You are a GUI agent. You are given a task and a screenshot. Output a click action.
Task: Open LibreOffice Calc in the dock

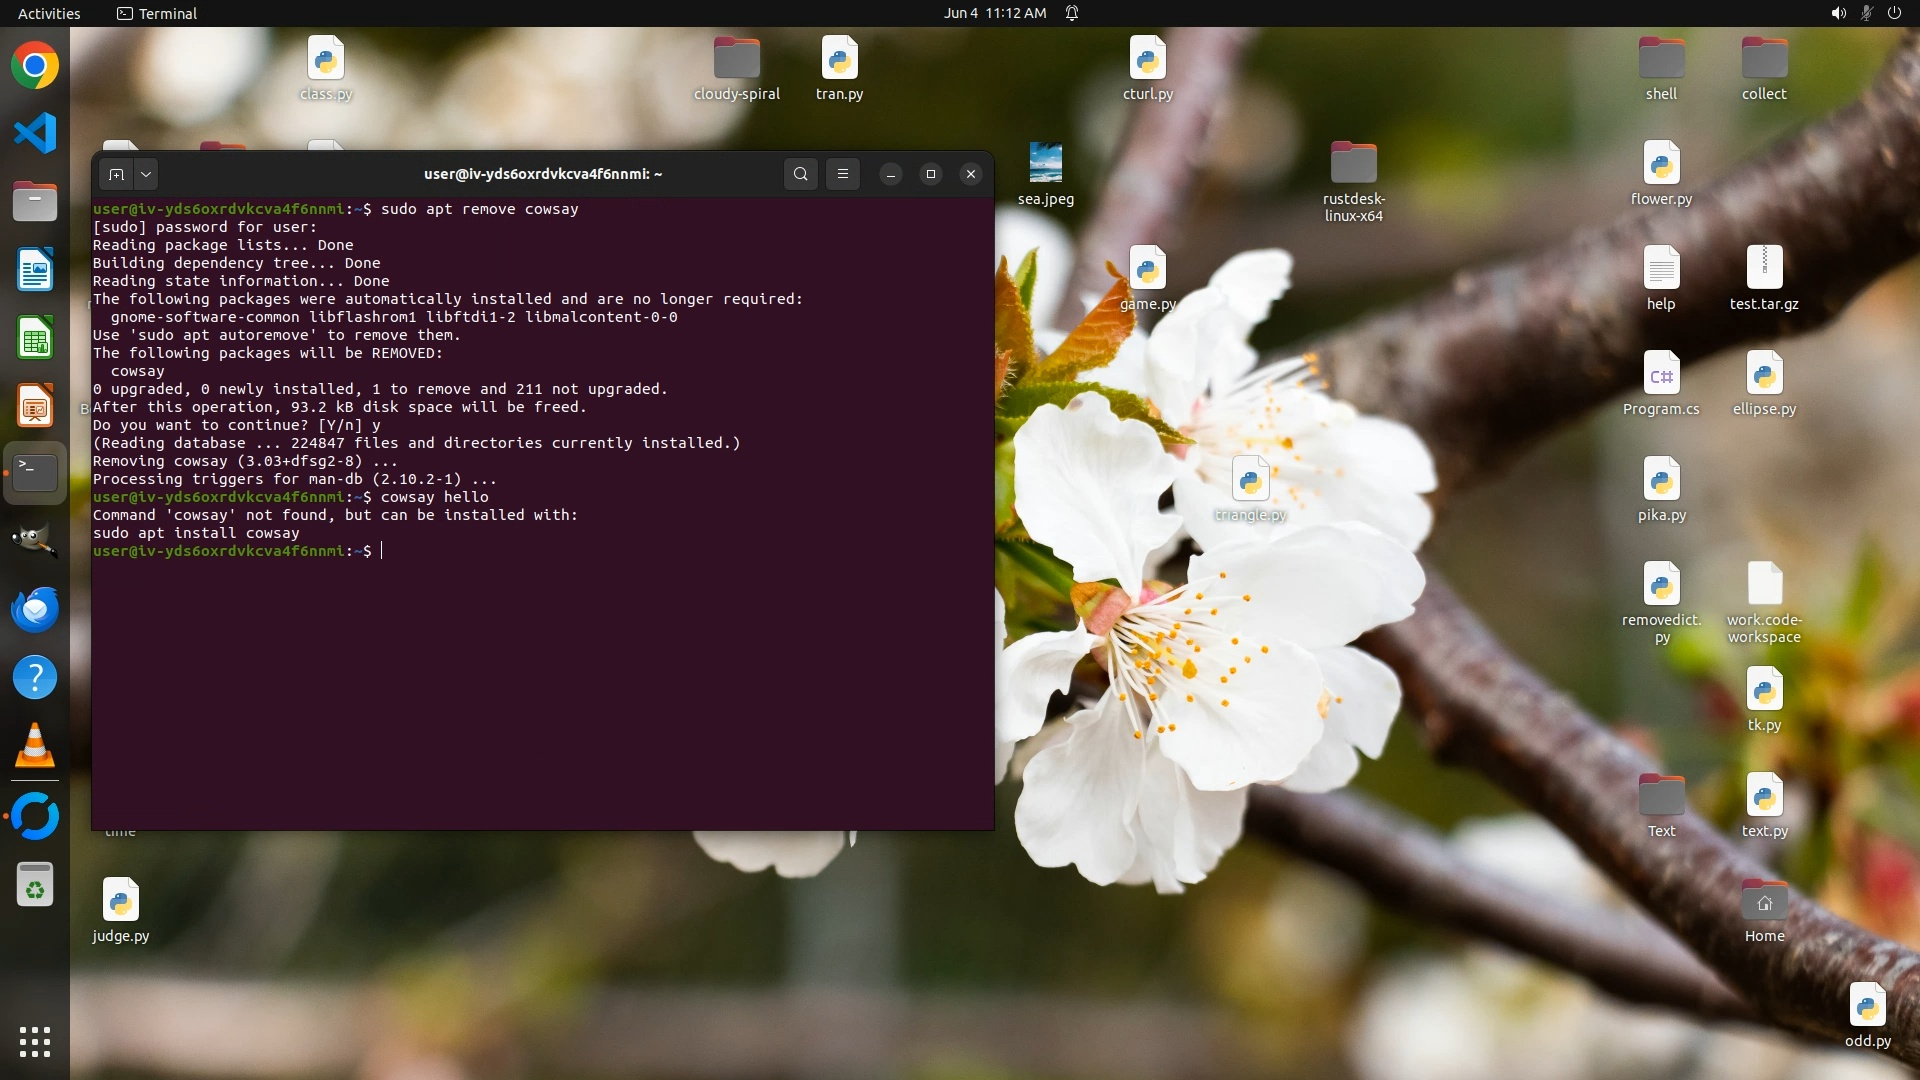(x=35, y=338)
